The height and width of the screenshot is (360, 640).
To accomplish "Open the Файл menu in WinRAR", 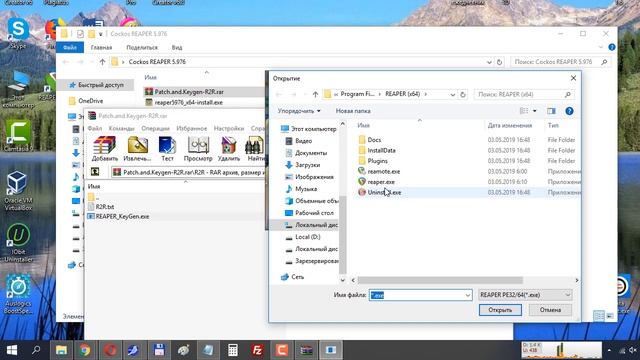I will (x=95, y=128).
